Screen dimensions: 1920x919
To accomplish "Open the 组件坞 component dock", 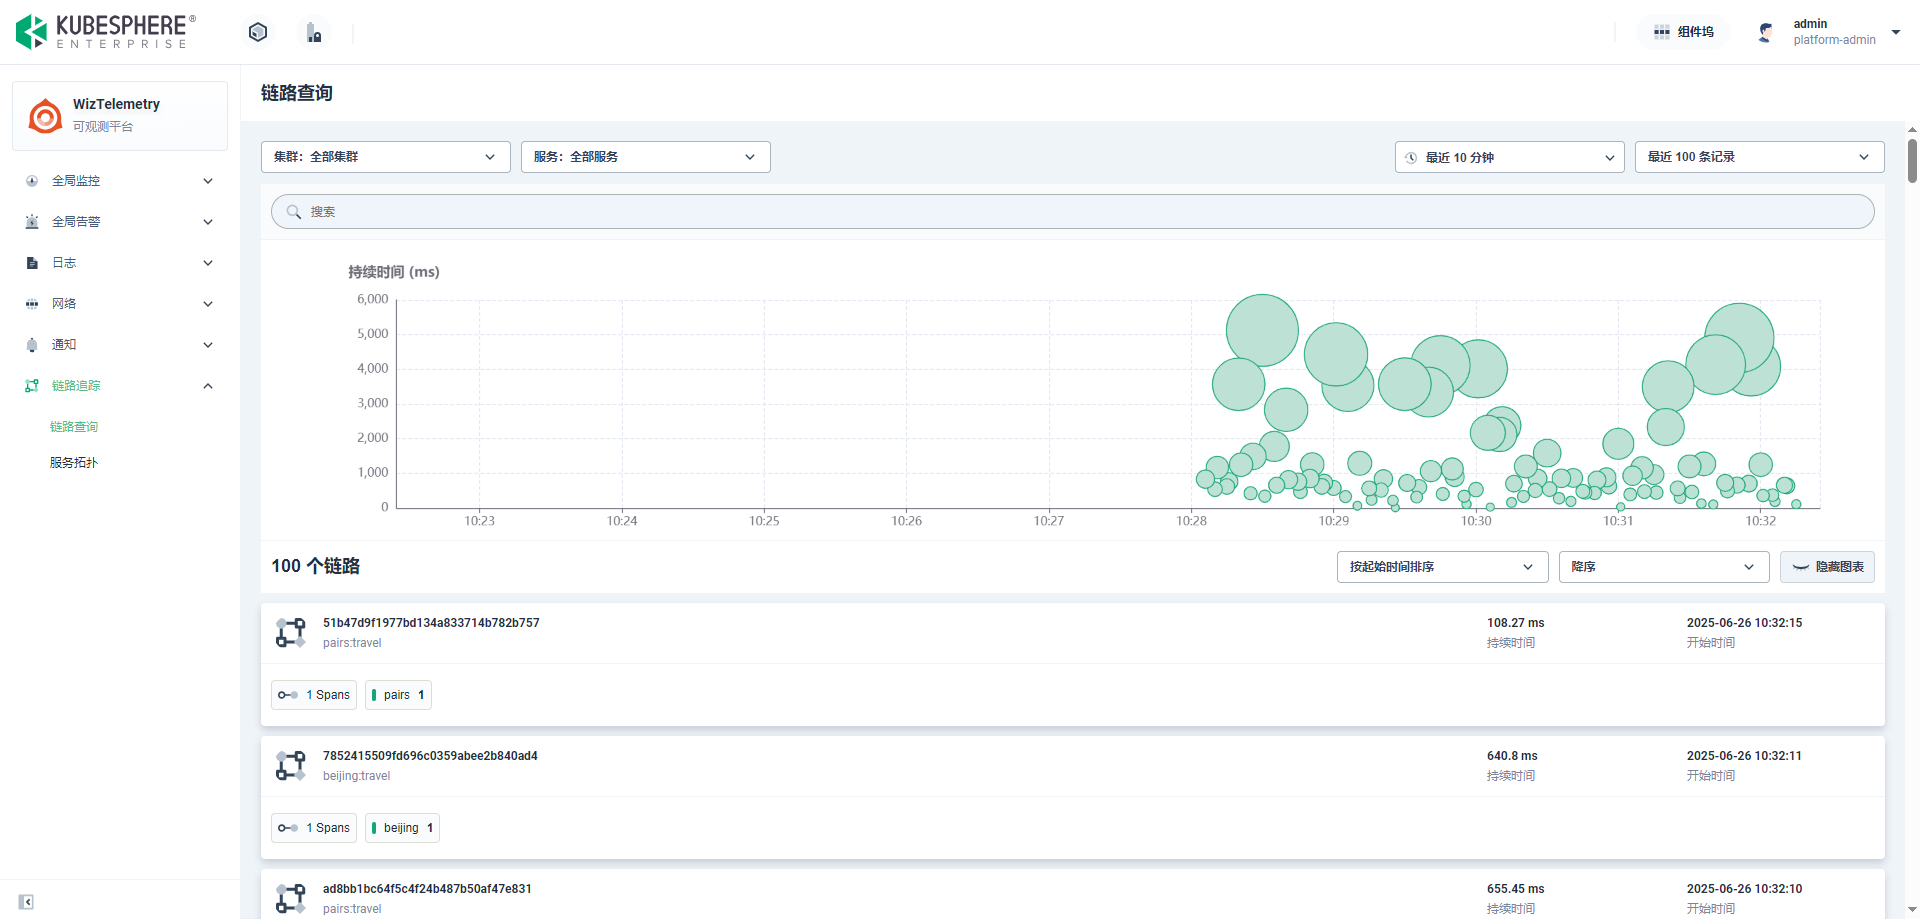I will (1683, 32).
